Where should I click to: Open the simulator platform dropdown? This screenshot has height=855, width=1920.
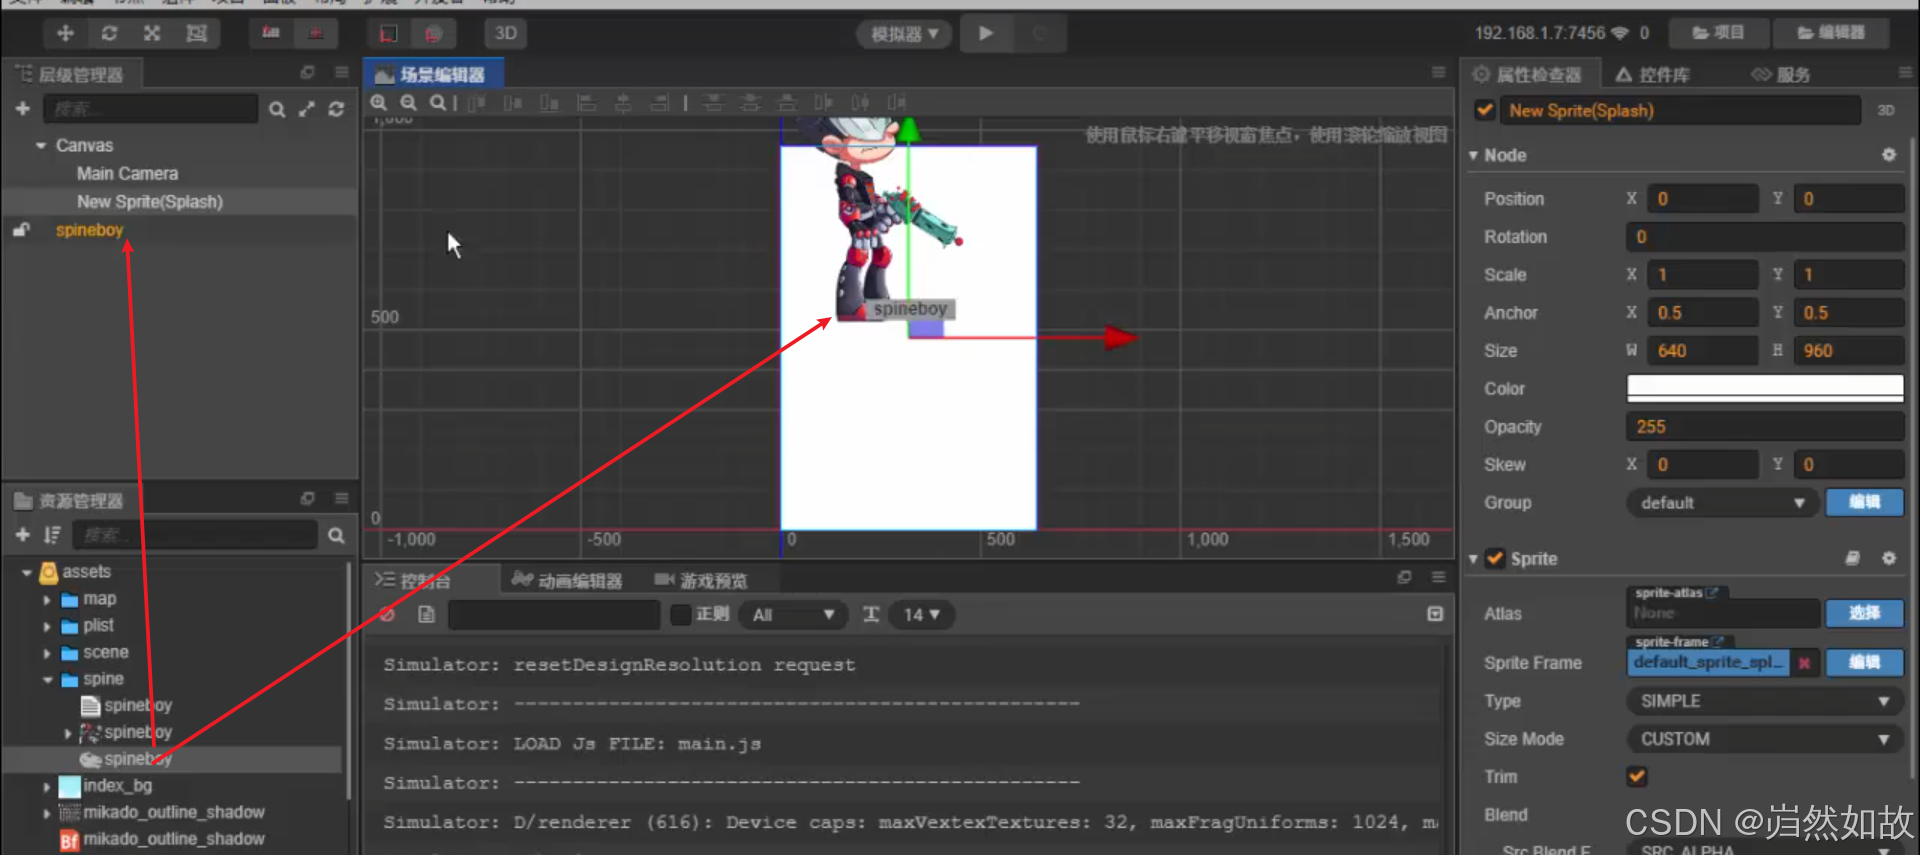pos(905,34)
